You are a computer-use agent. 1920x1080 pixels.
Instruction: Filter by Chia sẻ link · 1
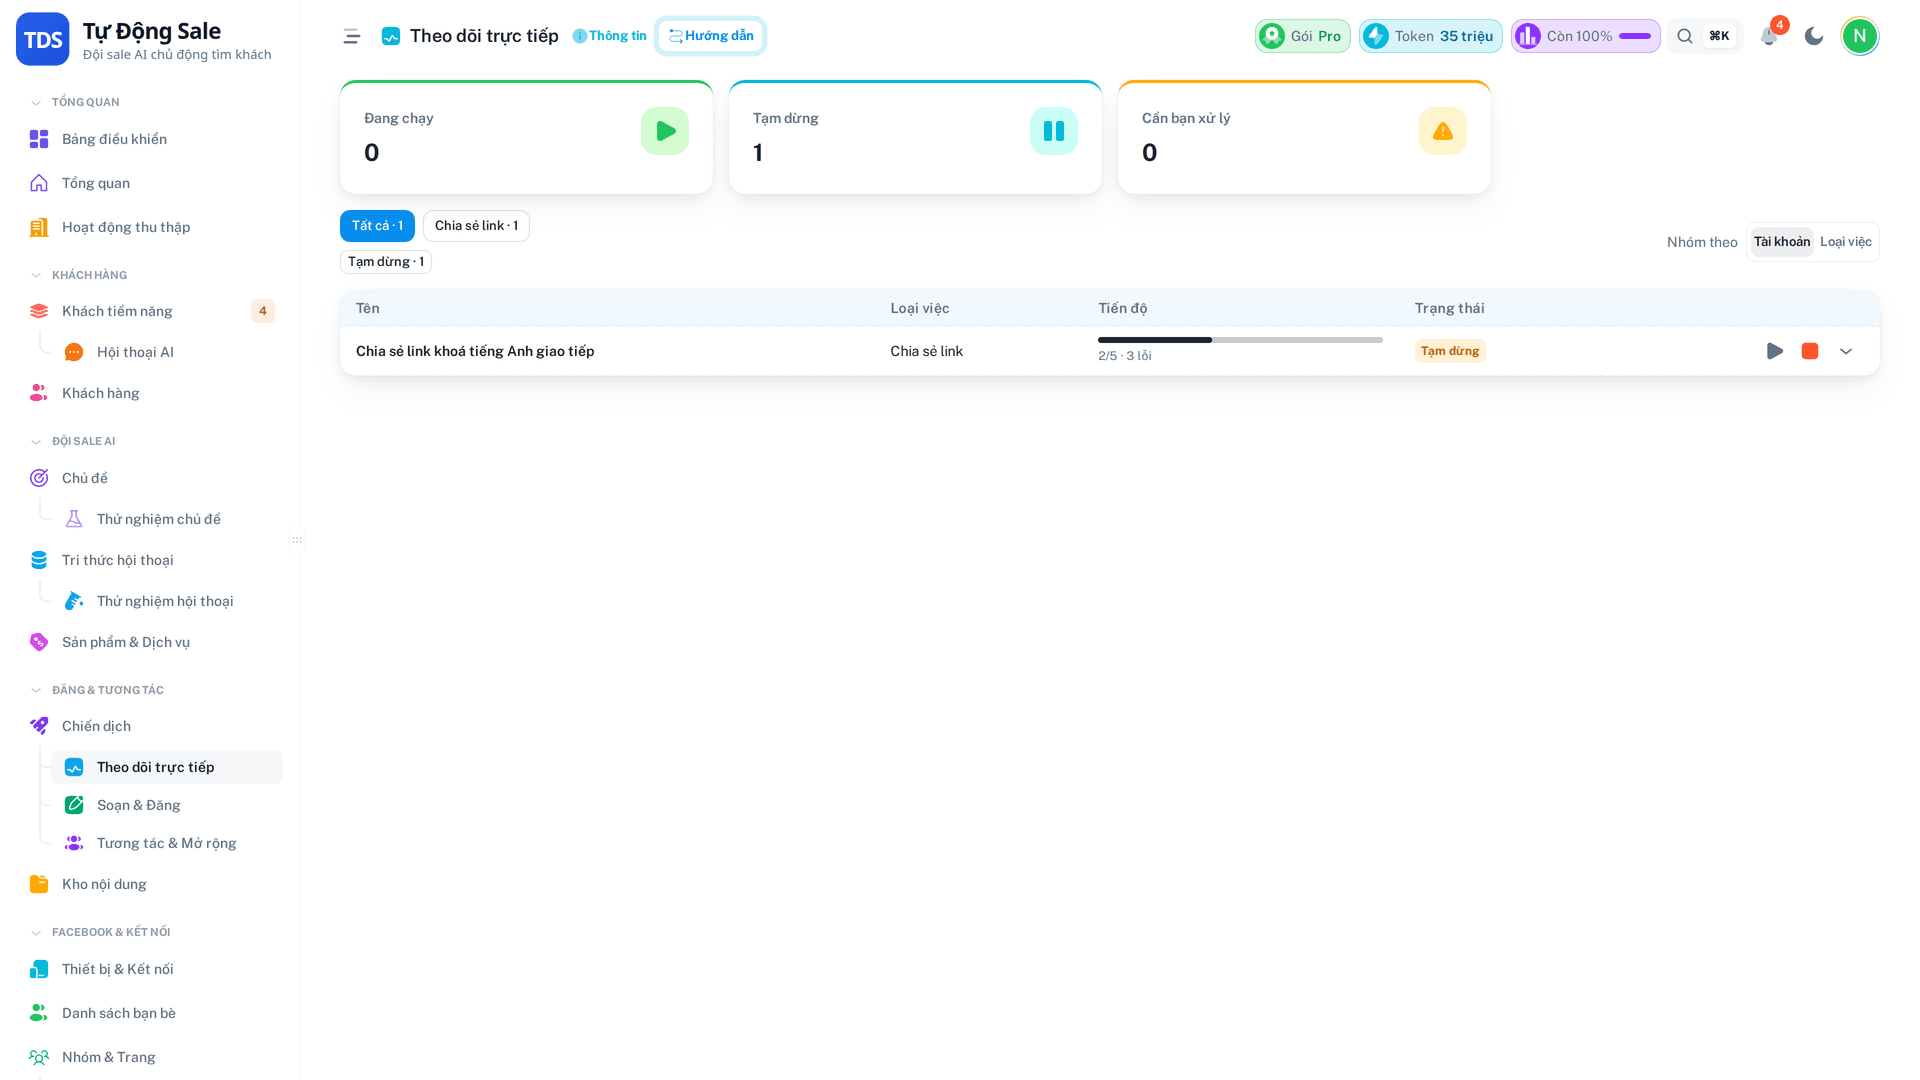476,226
